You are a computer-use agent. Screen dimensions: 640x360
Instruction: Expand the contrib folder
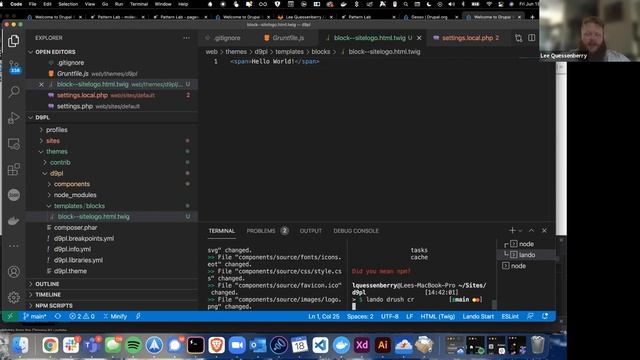click(x=60, y=162)
